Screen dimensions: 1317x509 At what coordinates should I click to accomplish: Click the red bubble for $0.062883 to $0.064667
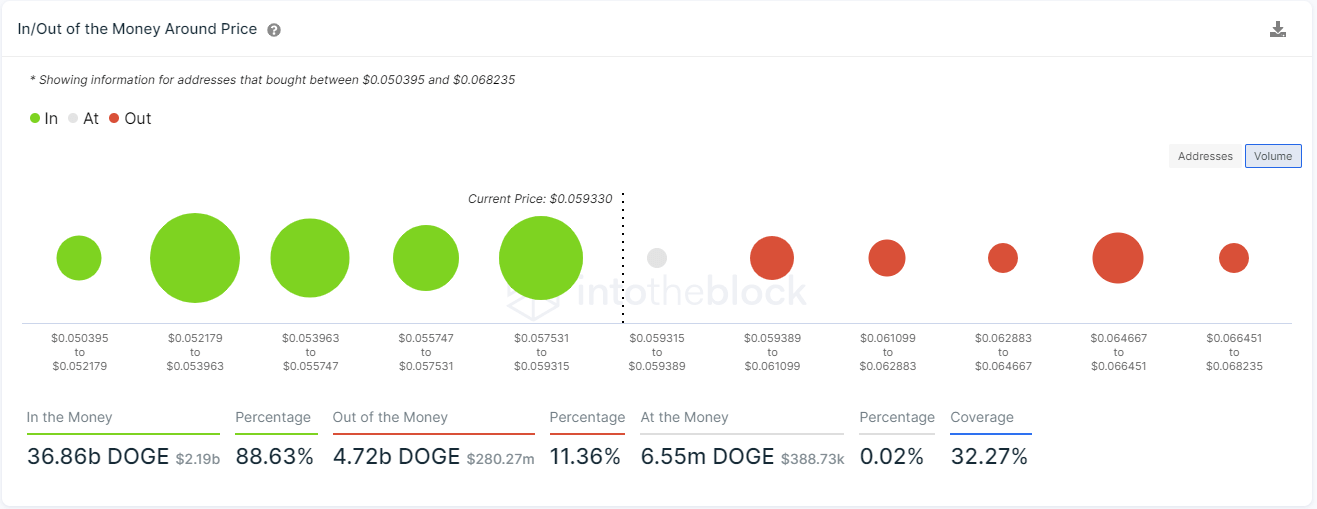1003,258
